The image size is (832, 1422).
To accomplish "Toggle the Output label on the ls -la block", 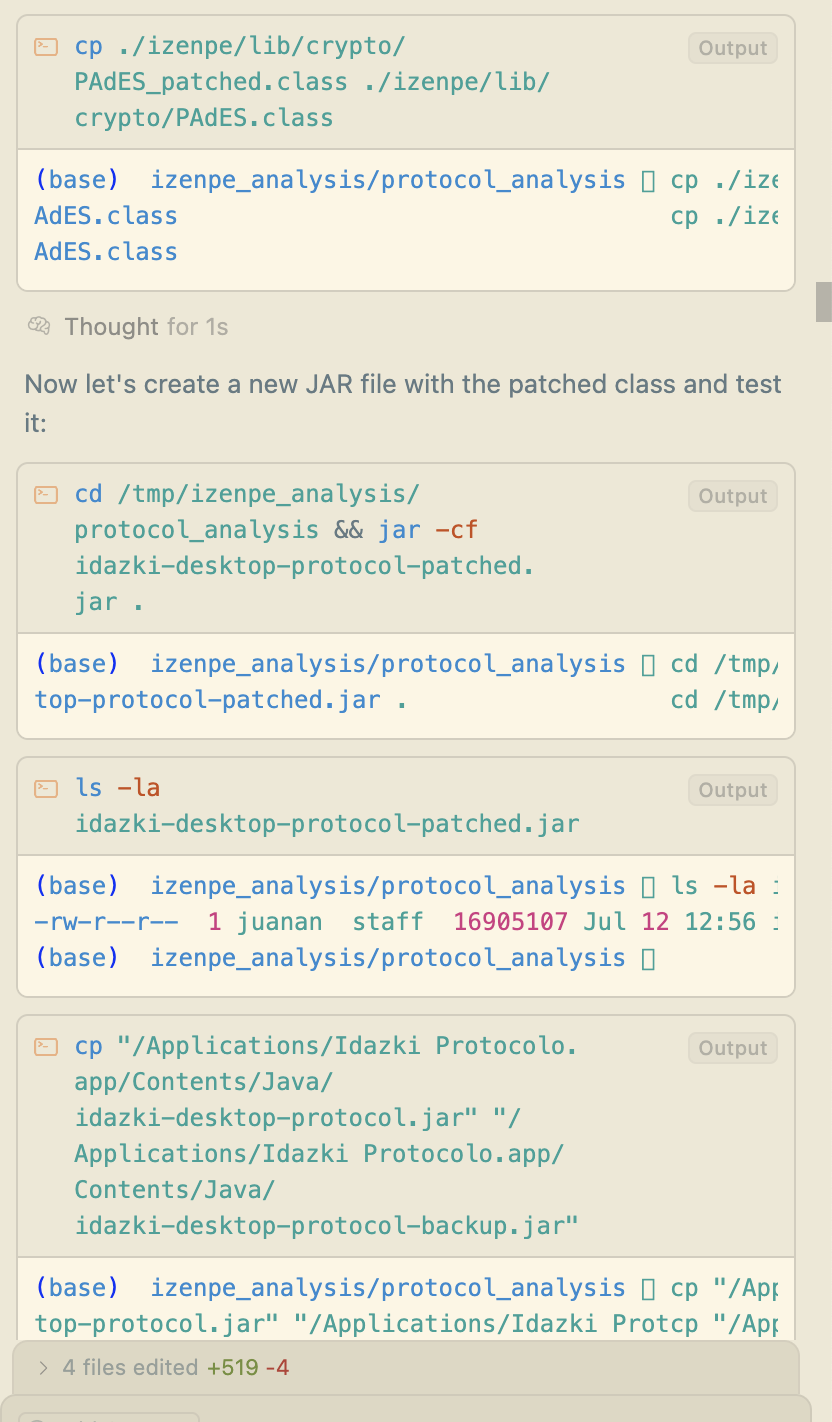I will click(x=732, y=789).
